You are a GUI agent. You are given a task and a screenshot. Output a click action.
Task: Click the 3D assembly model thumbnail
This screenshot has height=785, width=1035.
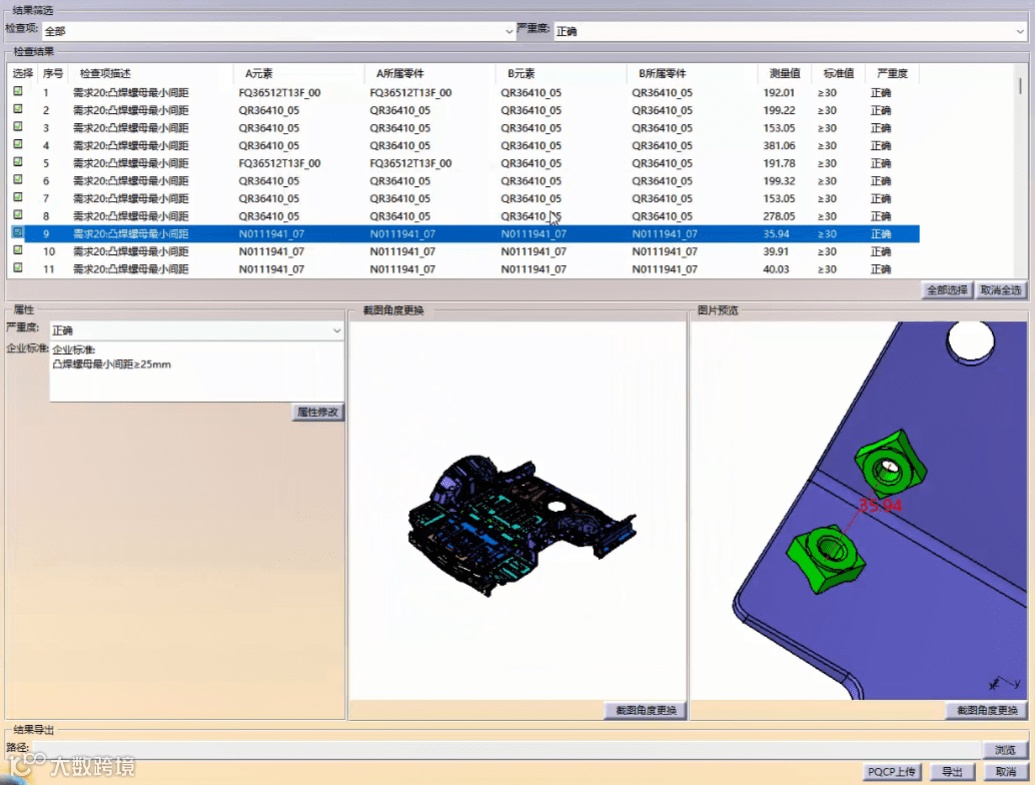[x=521, y=524]
